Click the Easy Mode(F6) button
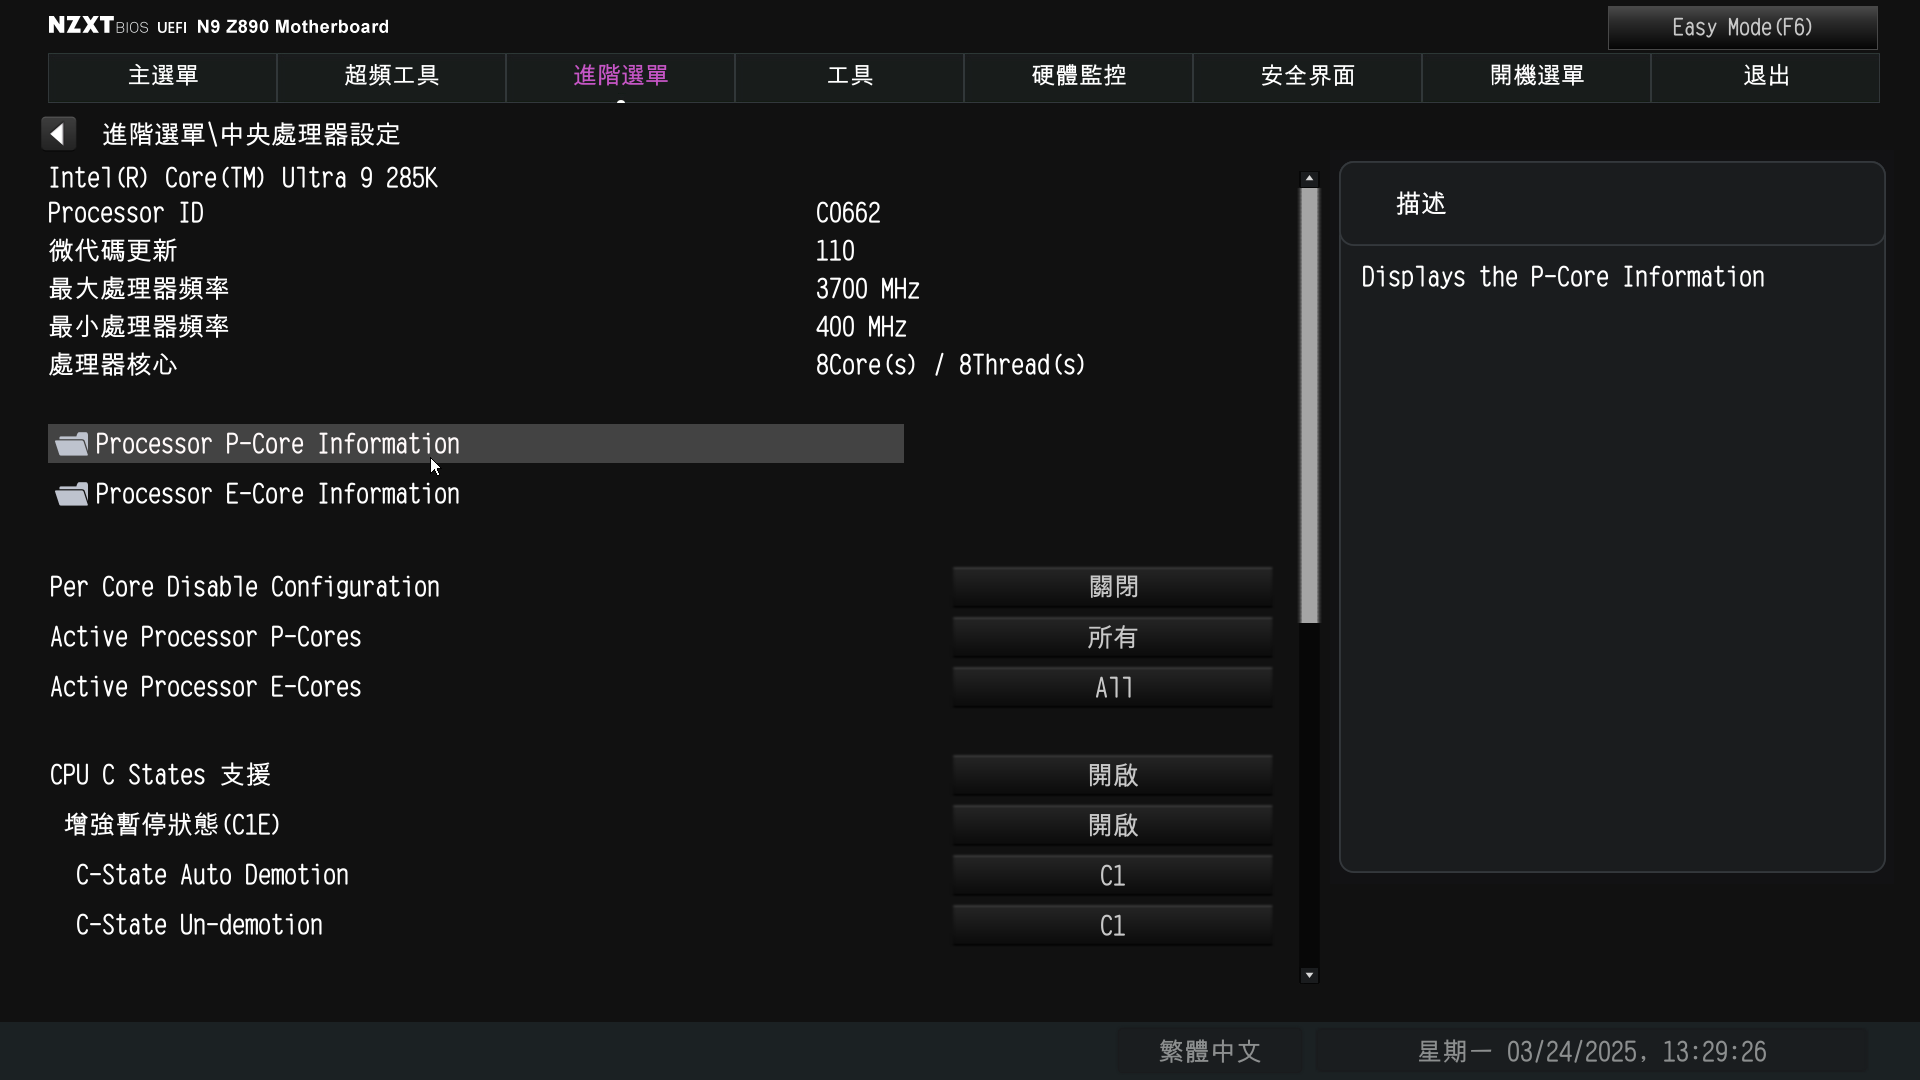Viewport: 1920px width, 1080px height. coord(1742,28)
